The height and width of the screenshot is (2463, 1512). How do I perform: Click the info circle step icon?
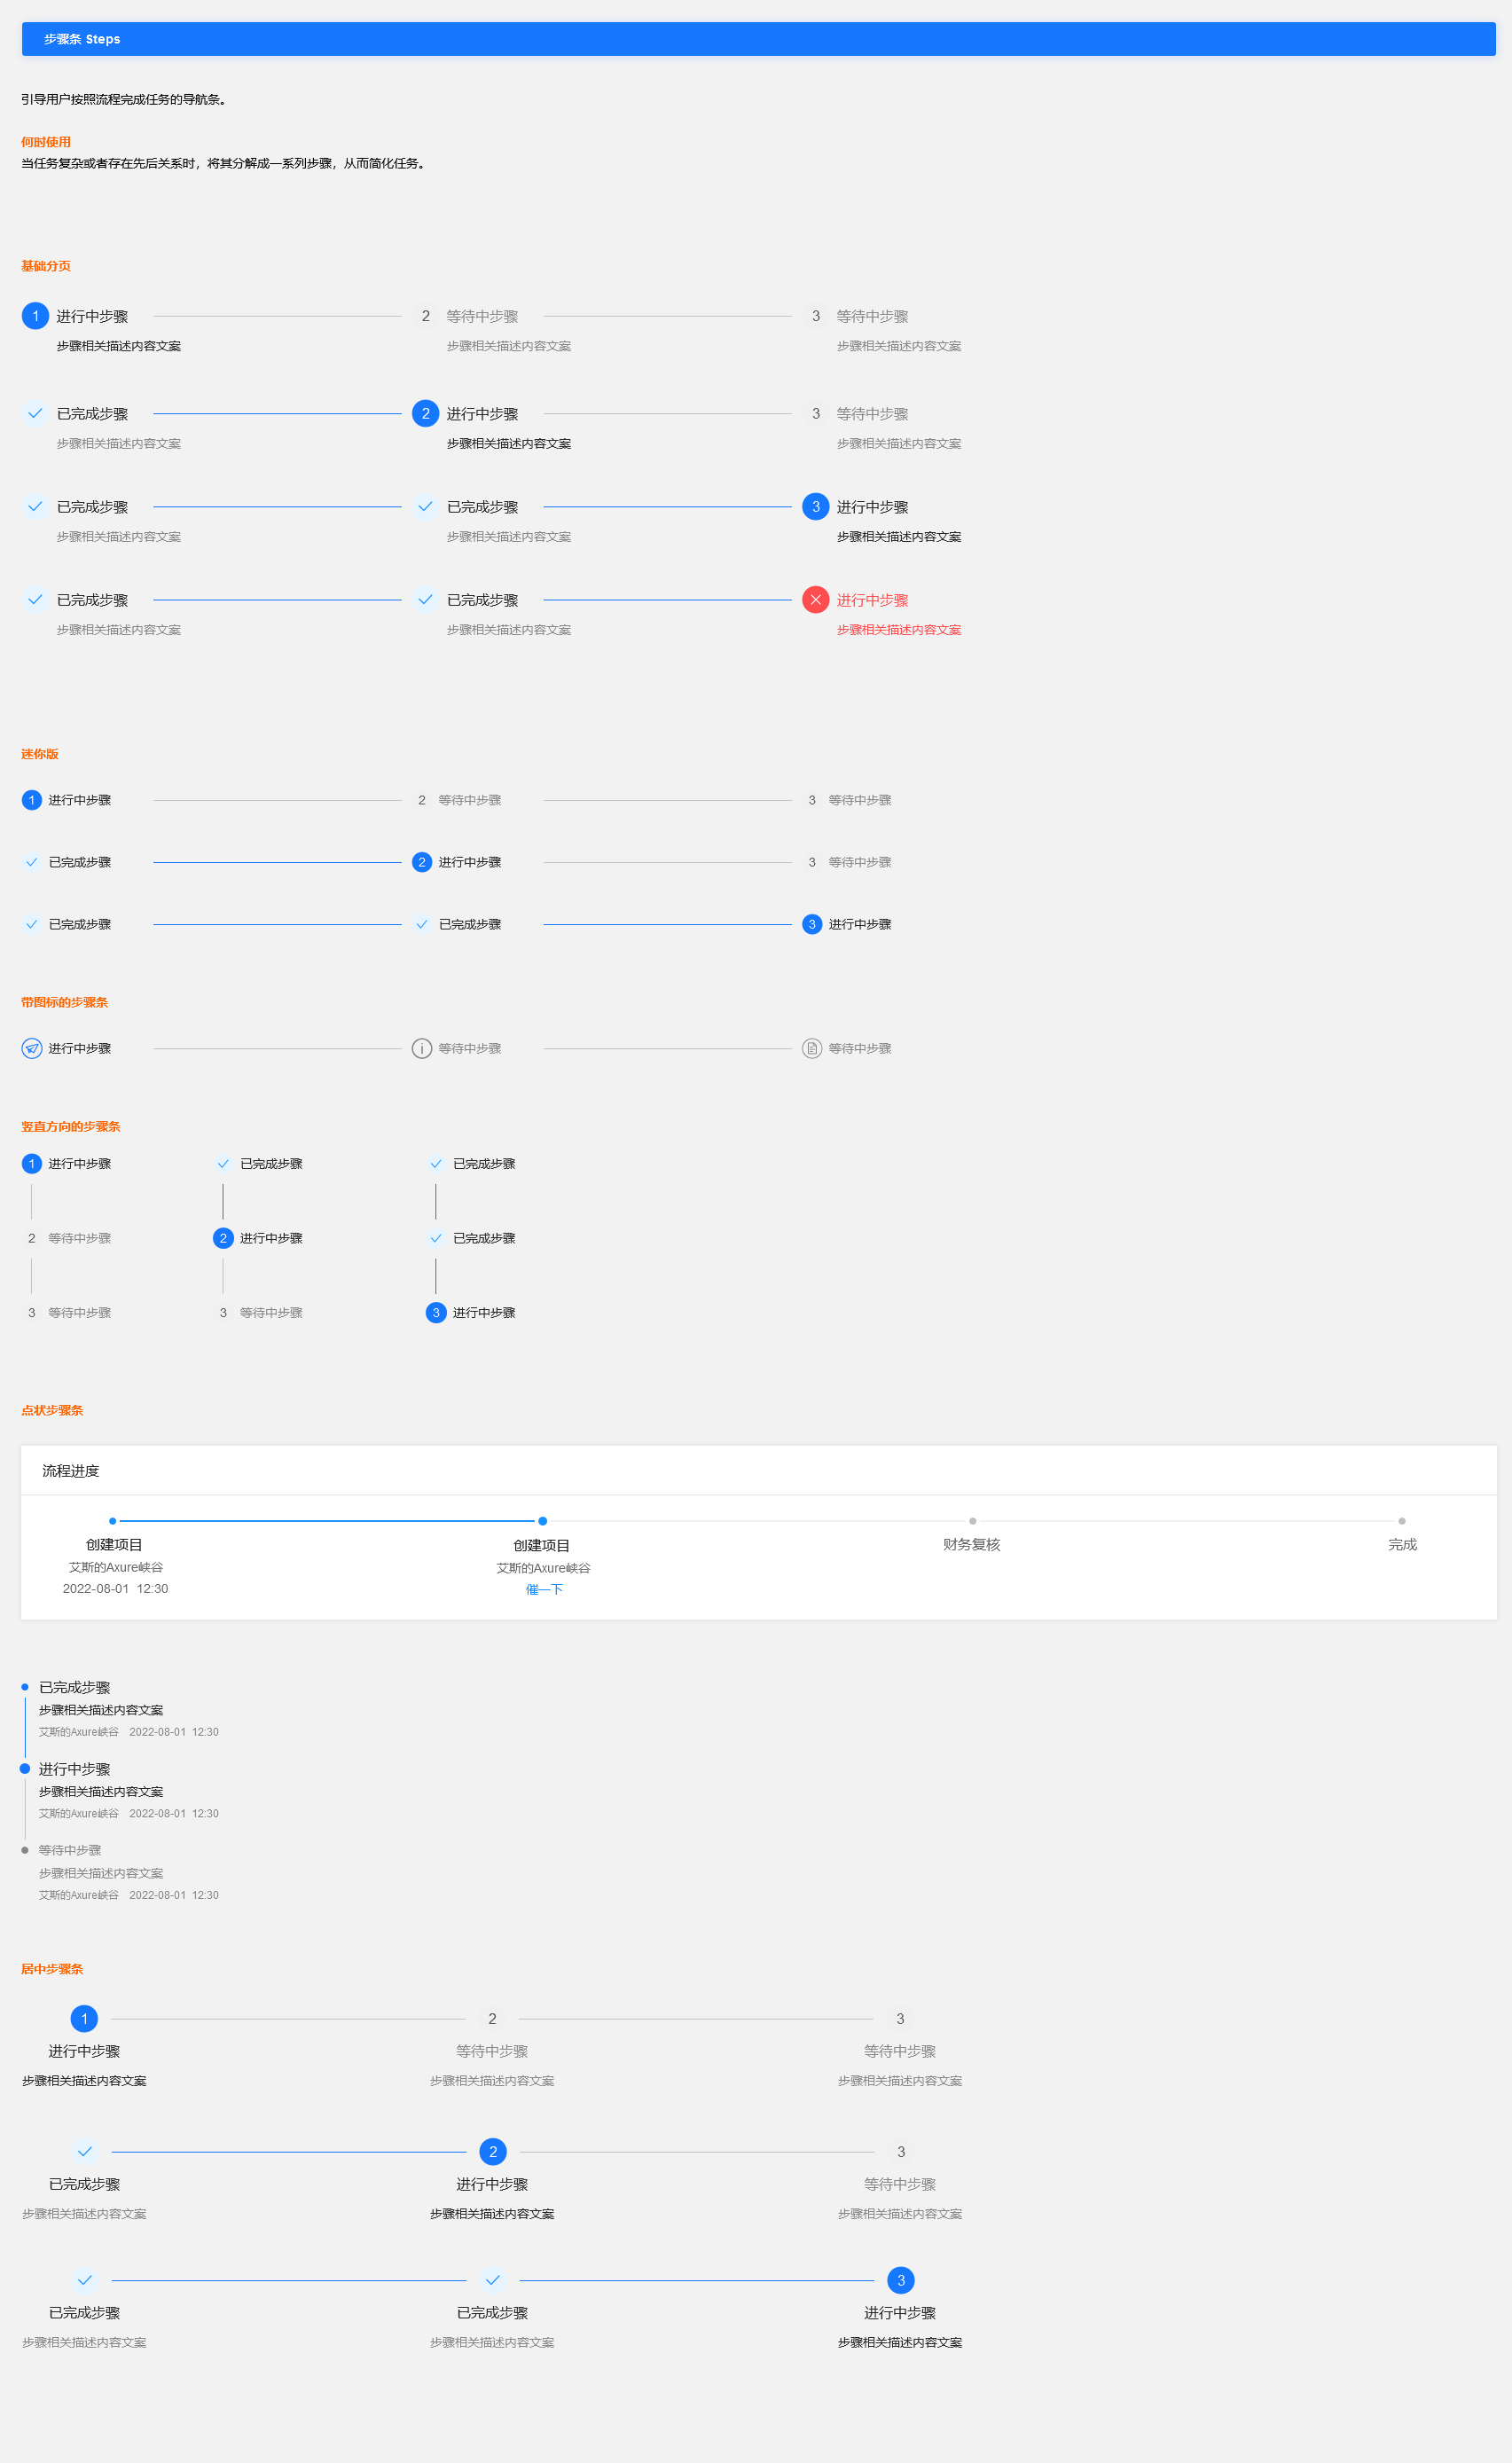[422, 1048]
